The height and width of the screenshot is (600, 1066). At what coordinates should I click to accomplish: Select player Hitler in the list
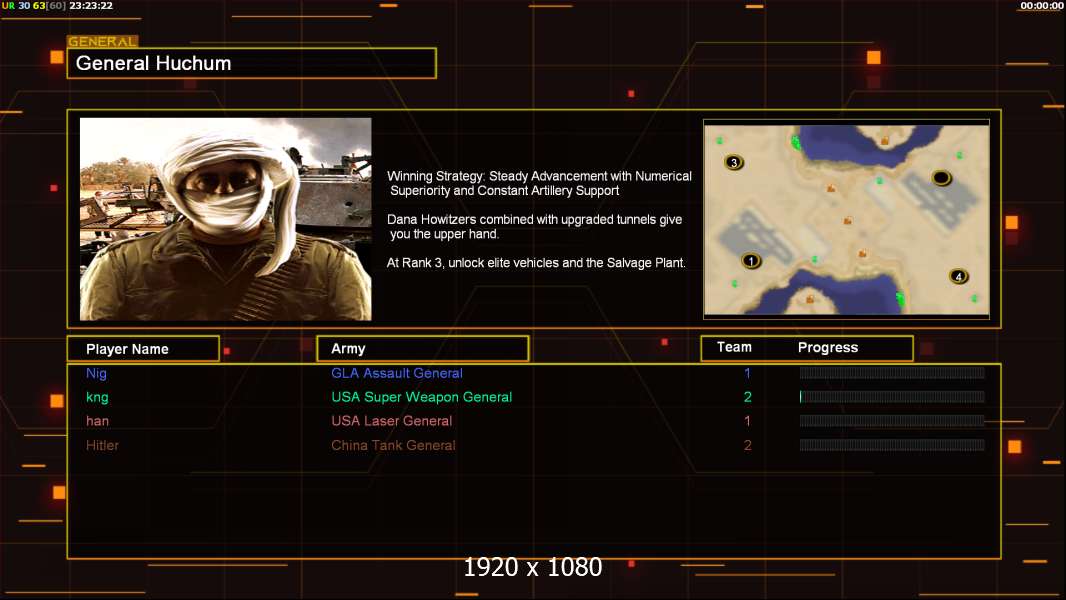(102, 445)
